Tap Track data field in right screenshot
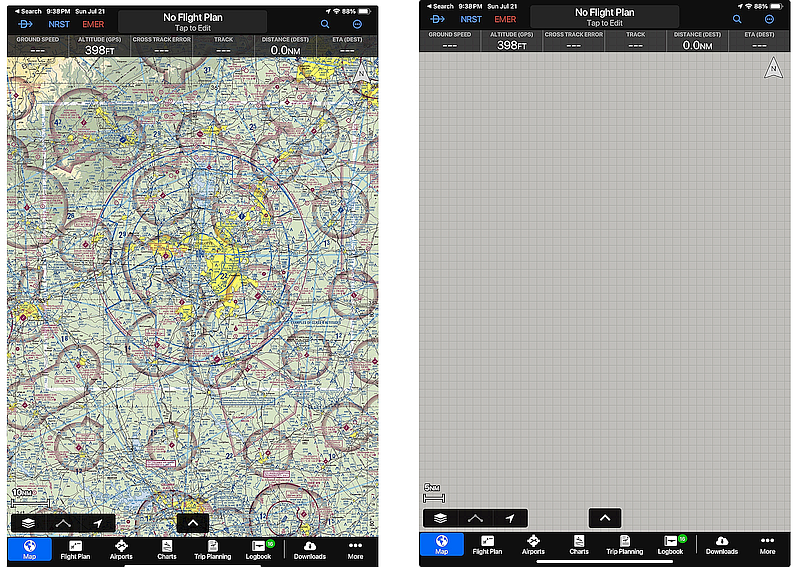This screenshot has height=567, width=800. pyautogui.click(x=636, y=40)
